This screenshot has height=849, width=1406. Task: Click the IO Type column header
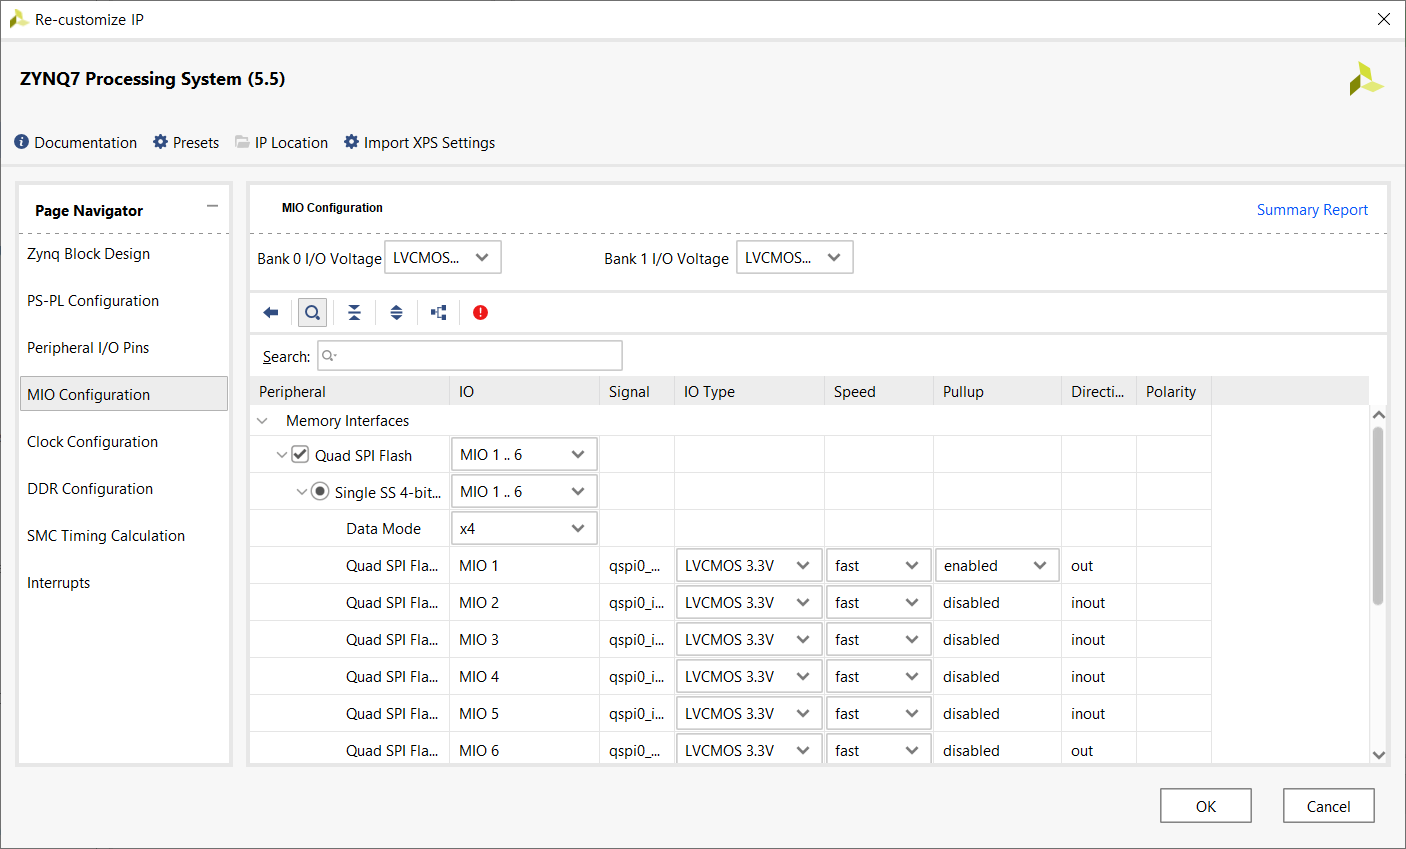(749, 392)
